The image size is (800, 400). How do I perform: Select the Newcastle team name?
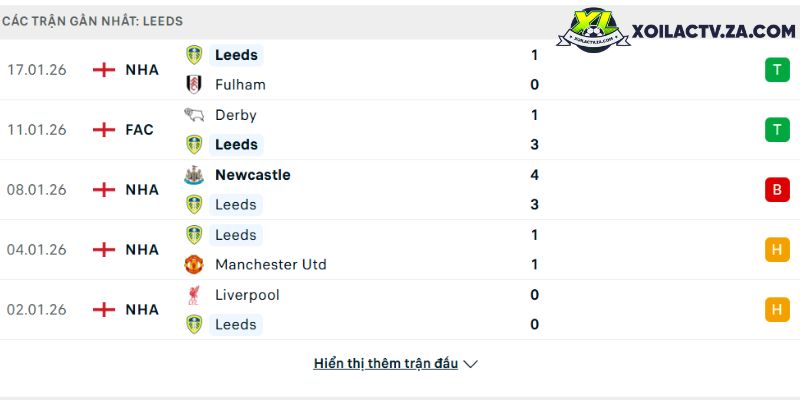click(253, 175)
